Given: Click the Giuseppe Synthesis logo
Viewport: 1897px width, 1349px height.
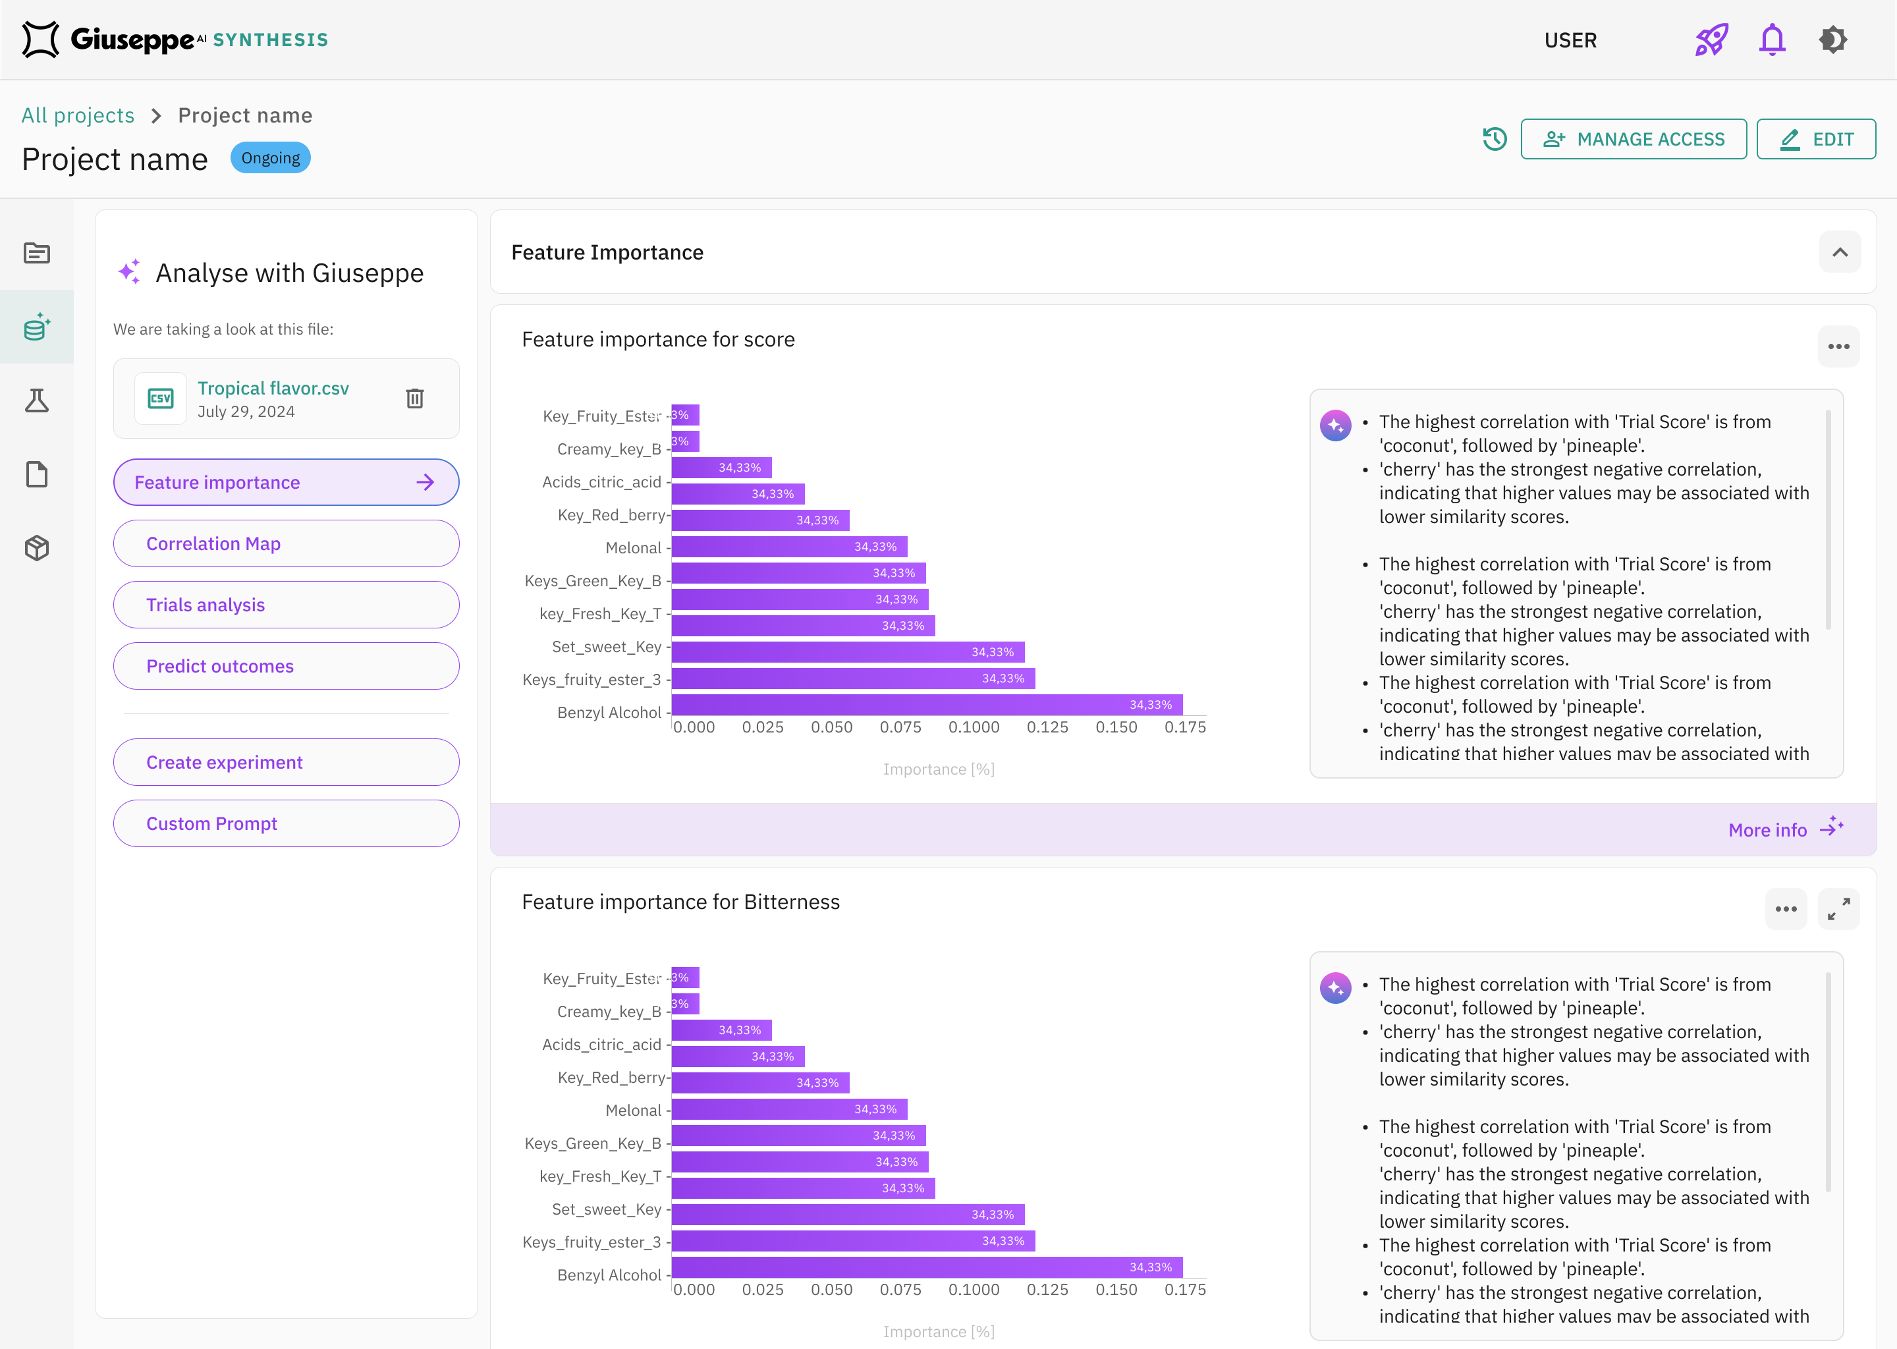Looking at the screenshot, I should pyautogui.click(x=175, y=39).
